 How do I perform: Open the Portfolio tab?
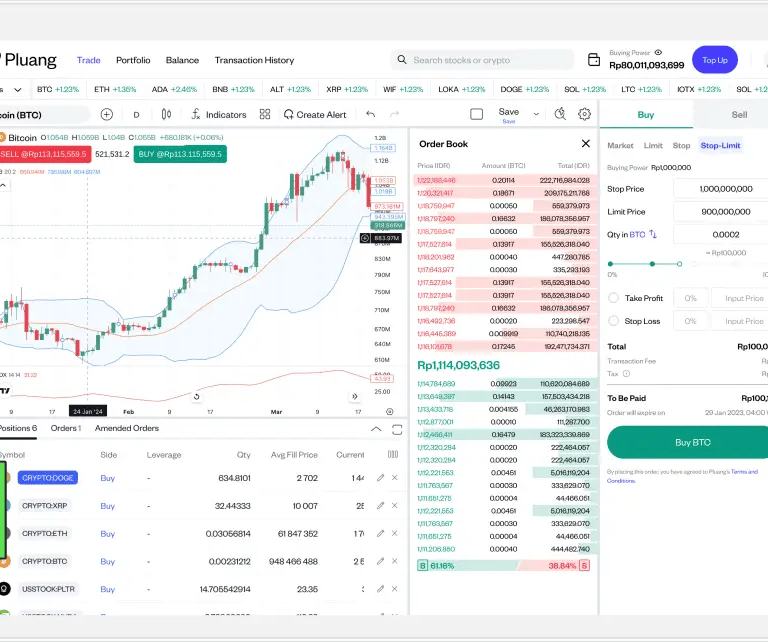pyautogui.click(x=133, y=60)
